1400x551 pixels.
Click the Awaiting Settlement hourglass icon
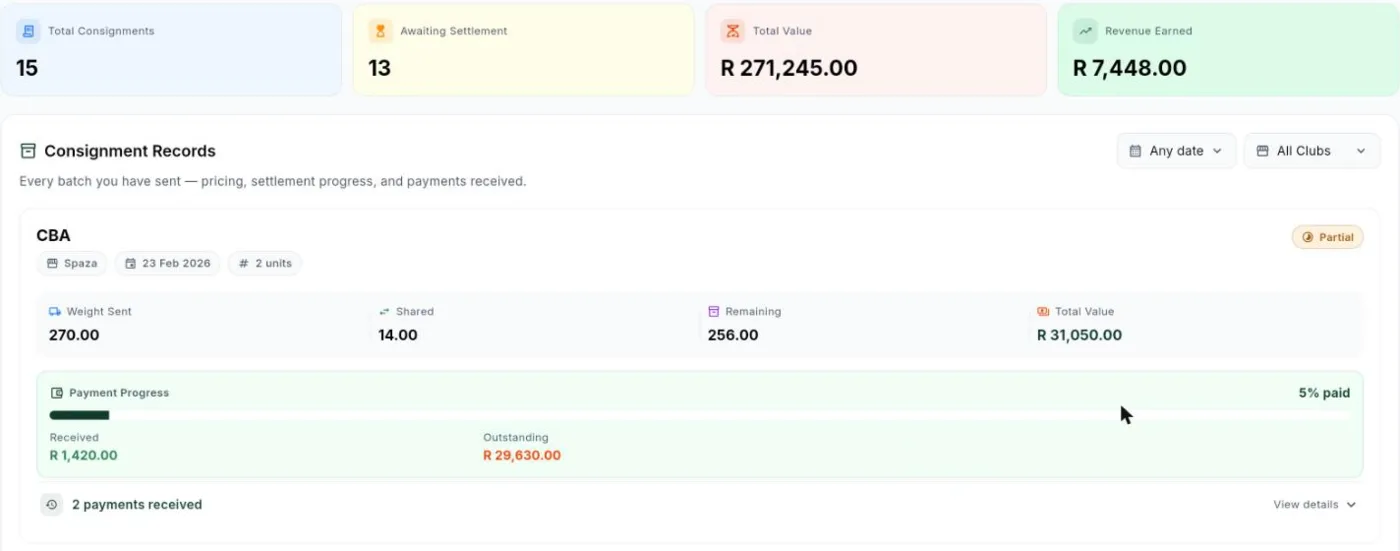380,31
